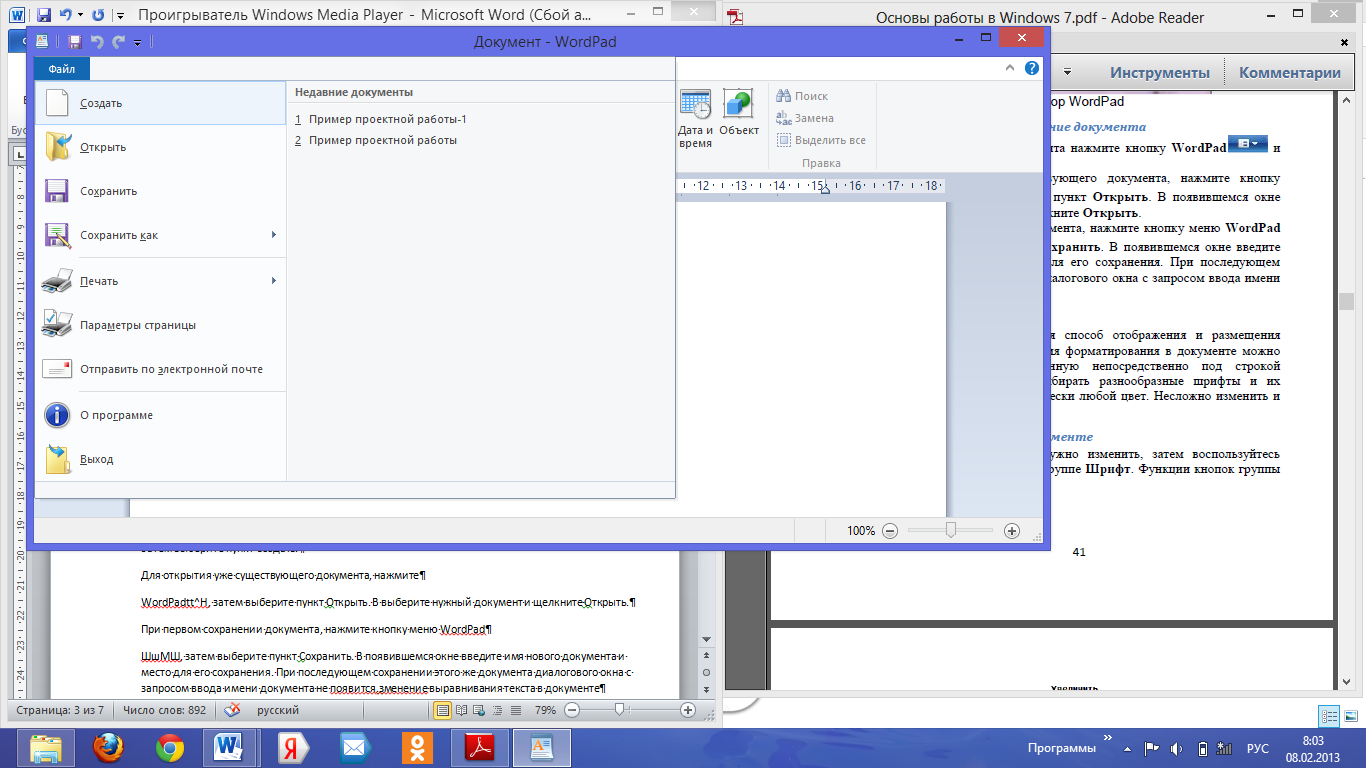Open WordPad quick access customize dropdown

(138, 43)
